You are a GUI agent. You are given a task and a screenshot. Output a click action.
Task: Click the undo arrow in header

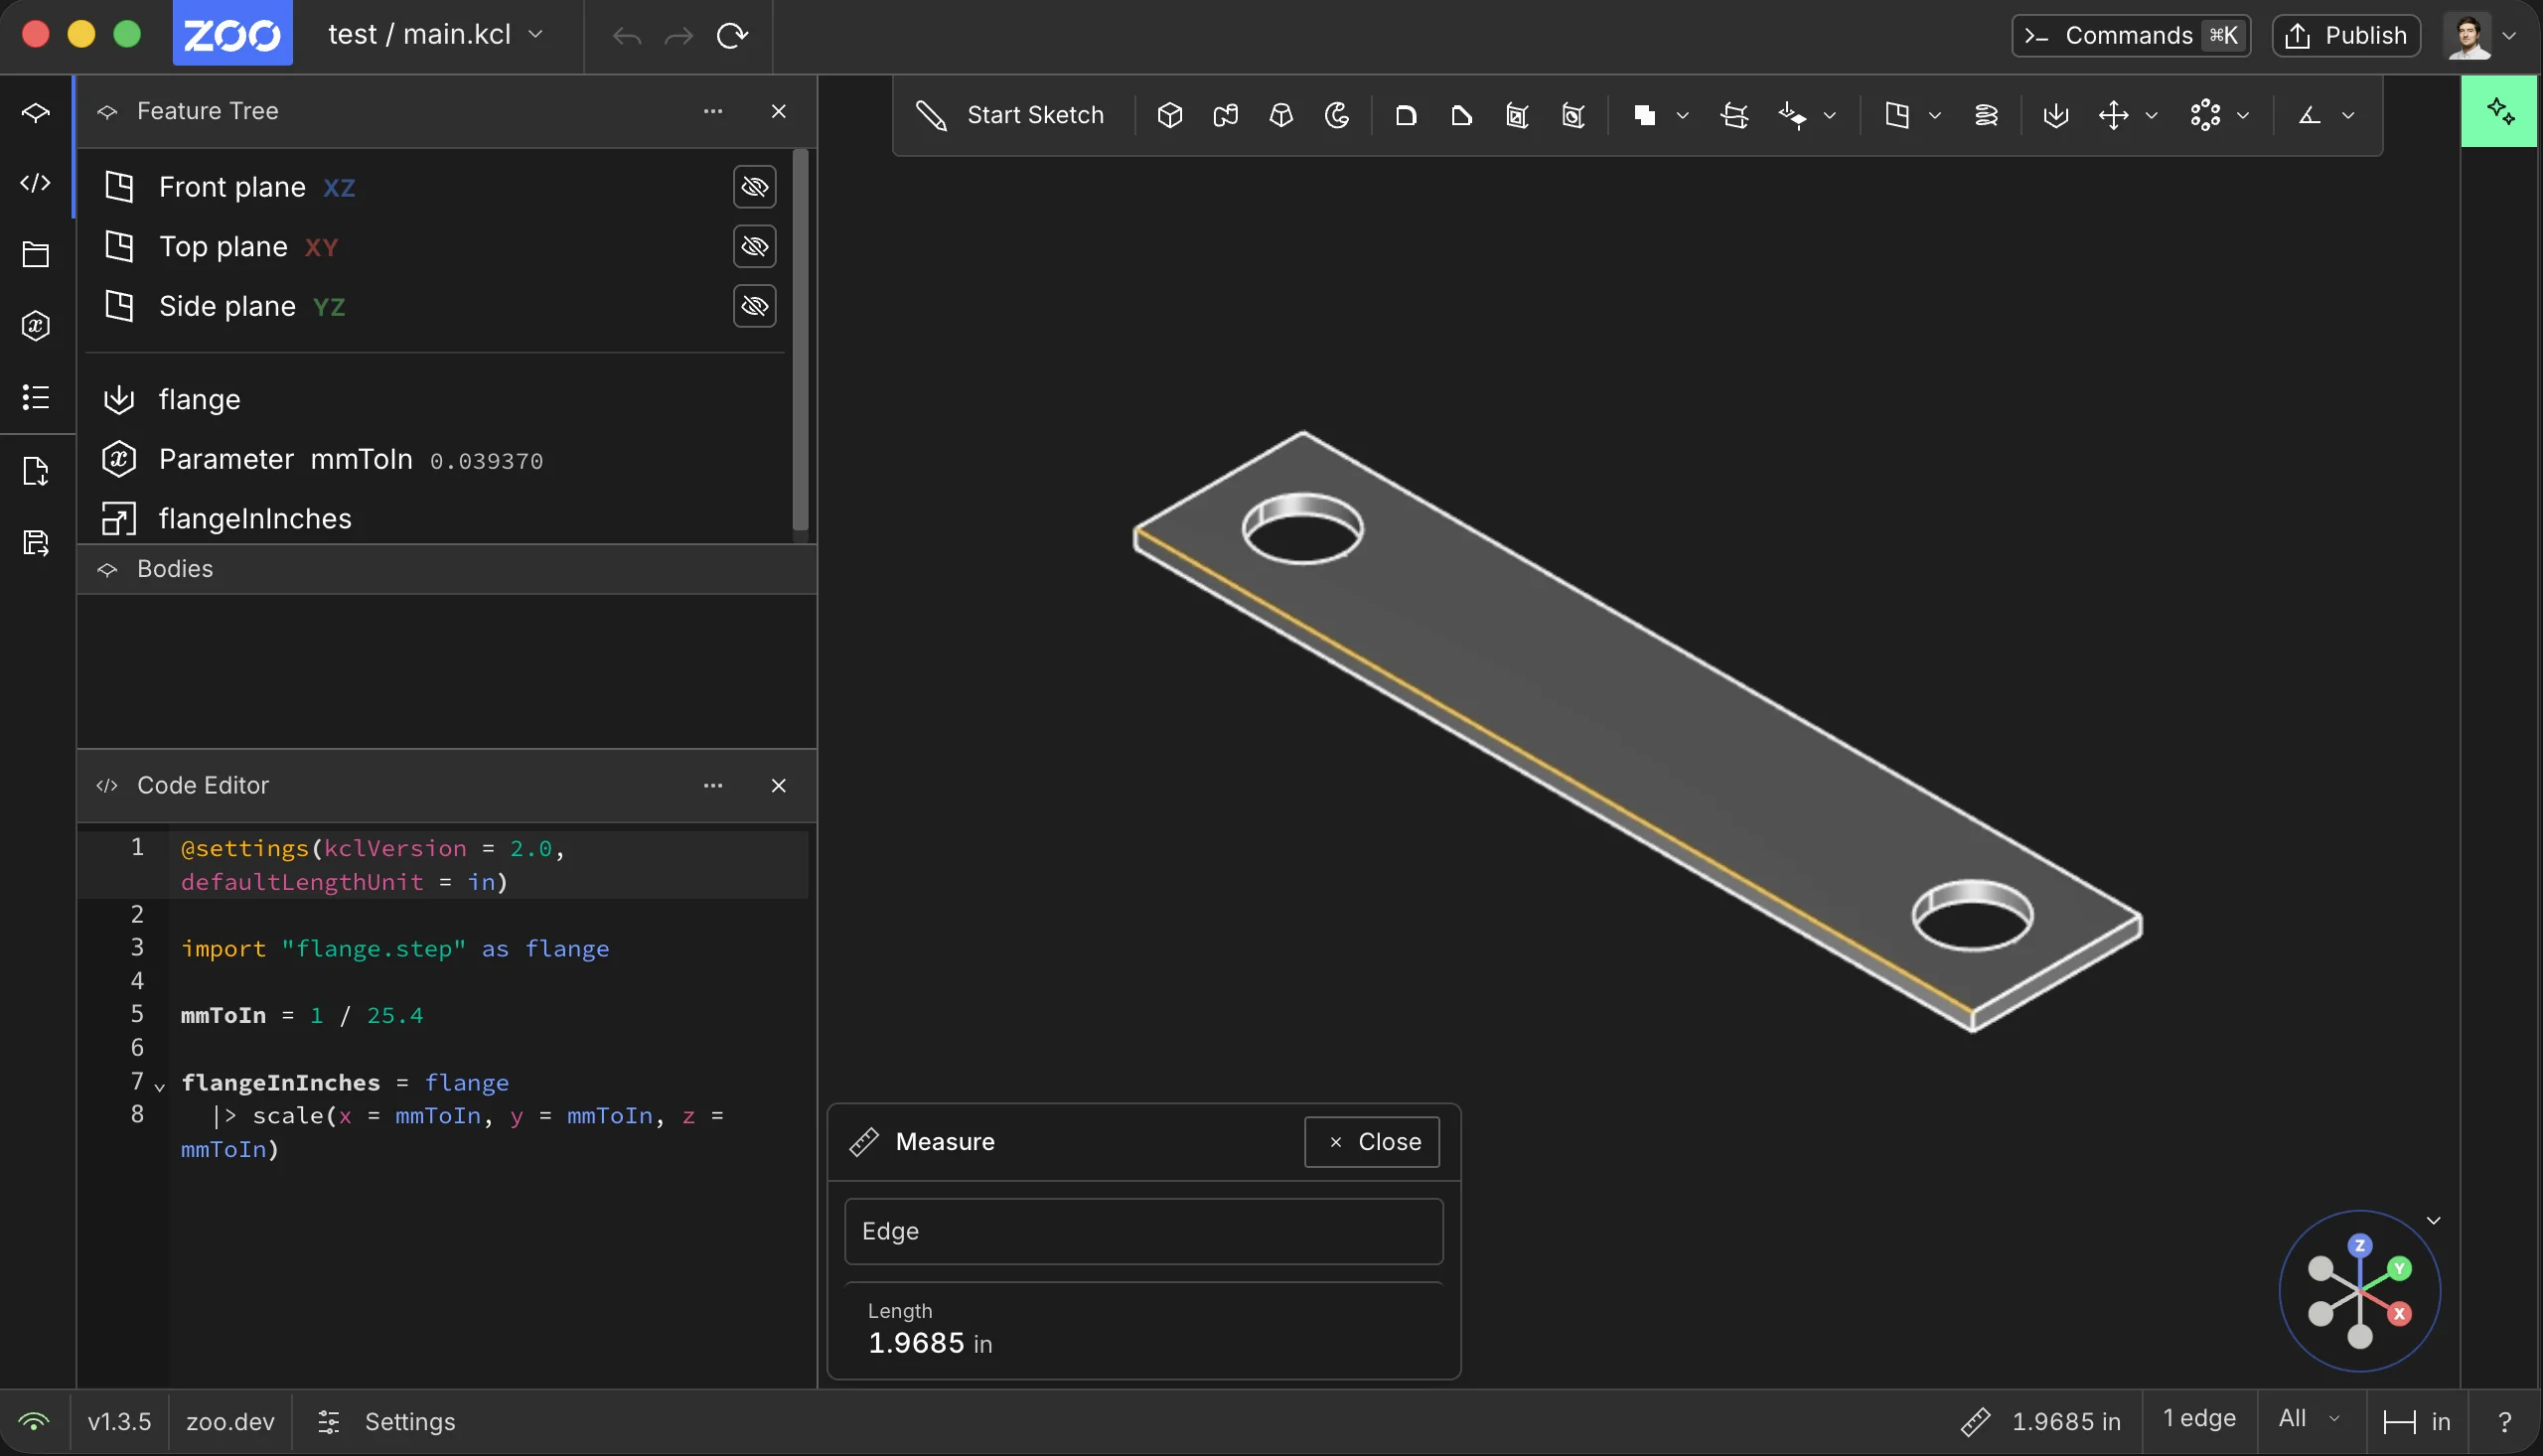tap(627, 36)
